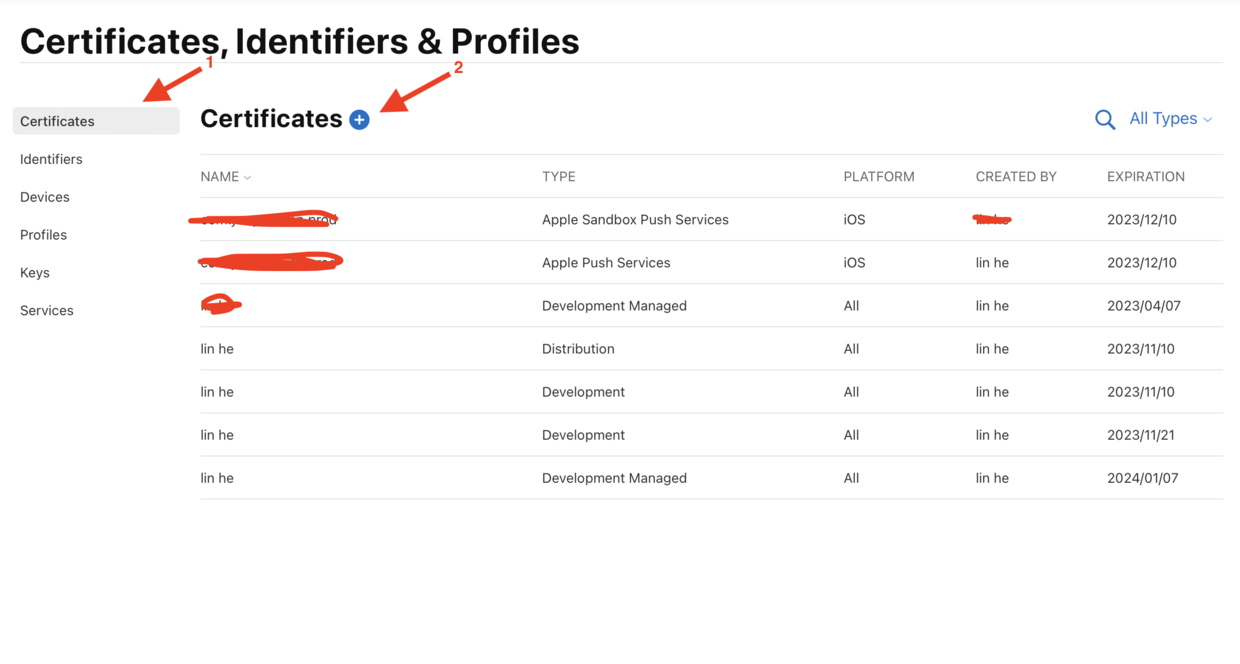Open search with the magnifying glass icon
Image resolution: width=1240 pixels, height=664 pixels.
(x=1104, y=120)
